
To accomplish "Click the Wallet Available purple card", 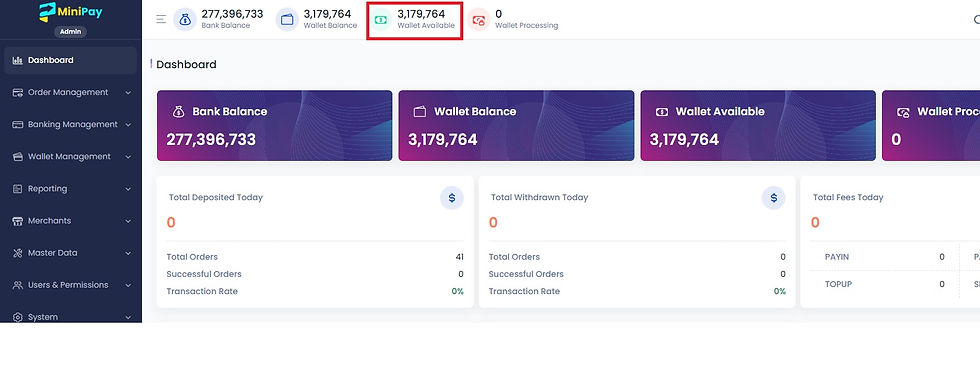I will (x=758, y=126).
